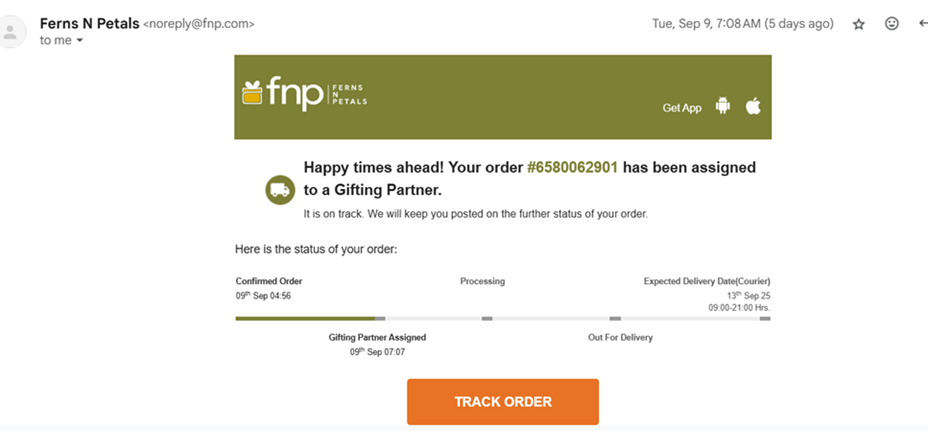
Task: Click the sender profile avatar
Action: (13, 32)
